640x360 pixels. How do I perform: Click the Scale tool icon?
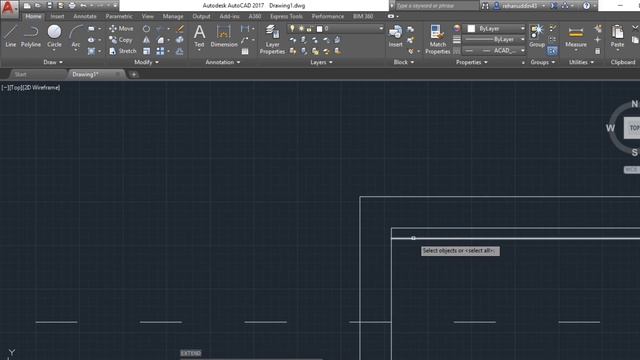click(x=146, y=51)
